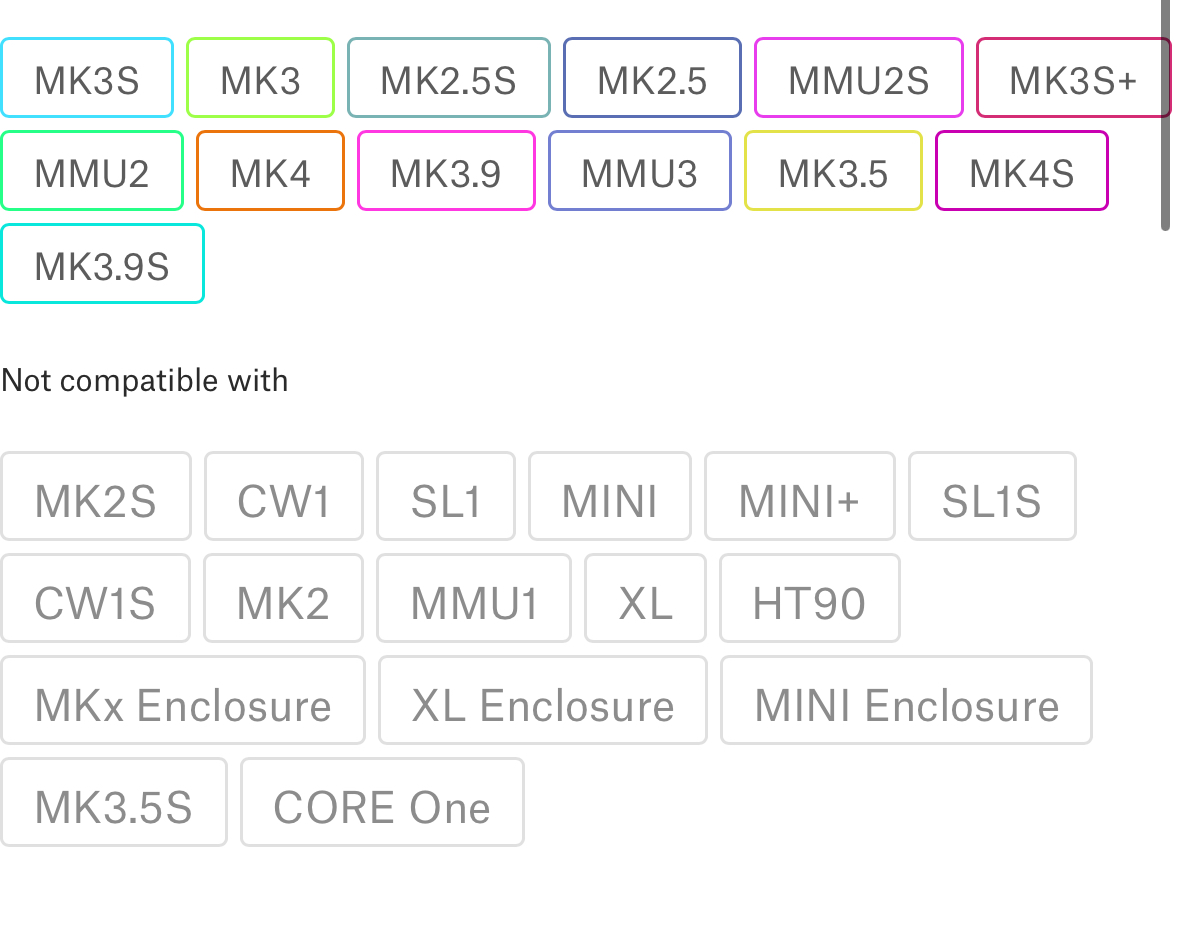Screen dimensions: 1179x945
Task: Click the MK3.5S tag
Action: (114, 802)
